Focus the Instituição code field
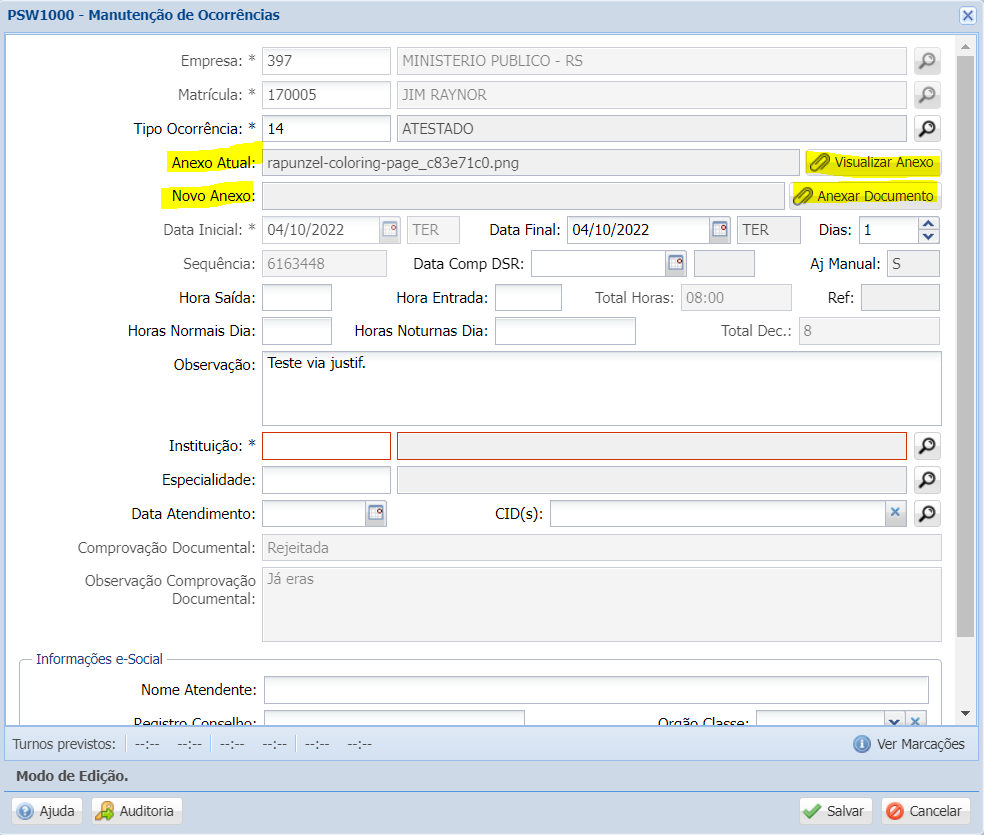The height and width of the screenshot is (835, 984). click(326, 446)
